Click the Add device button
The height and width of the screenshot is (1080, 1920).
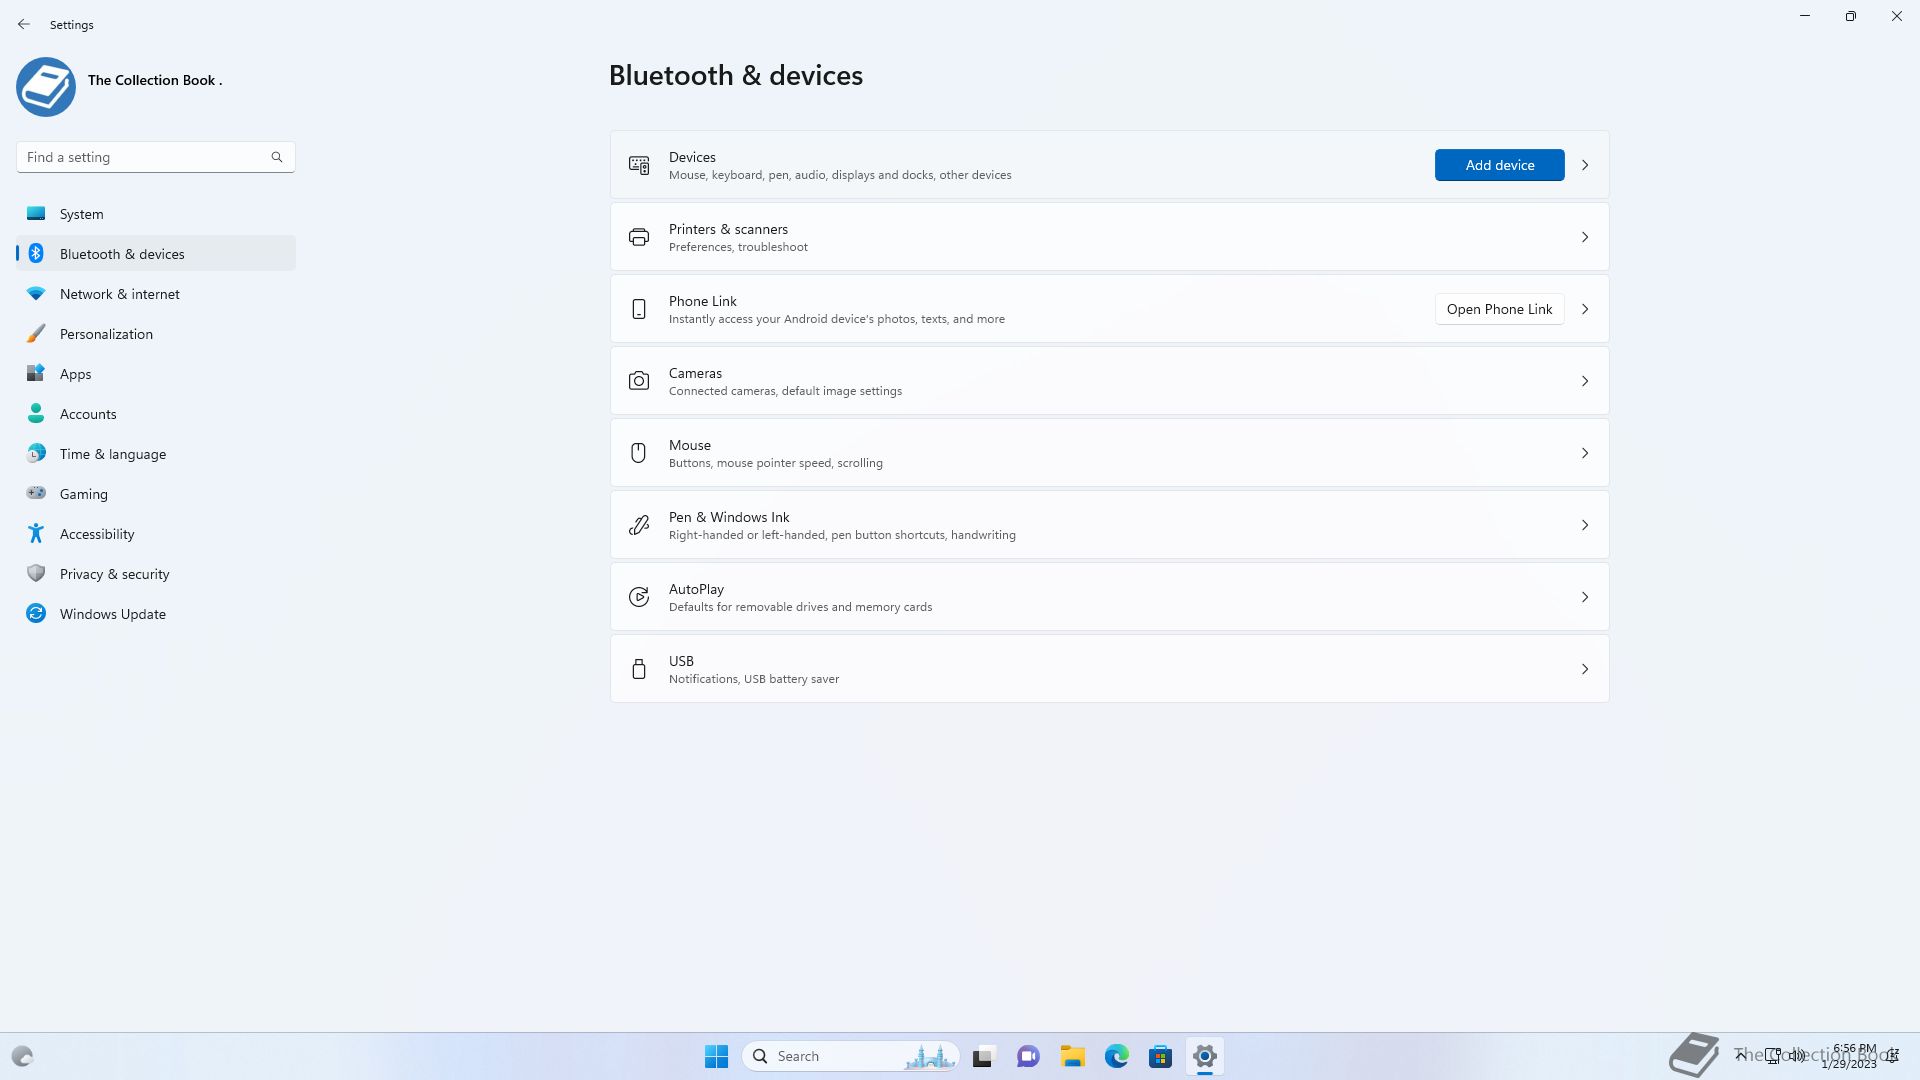(1499, 165)
